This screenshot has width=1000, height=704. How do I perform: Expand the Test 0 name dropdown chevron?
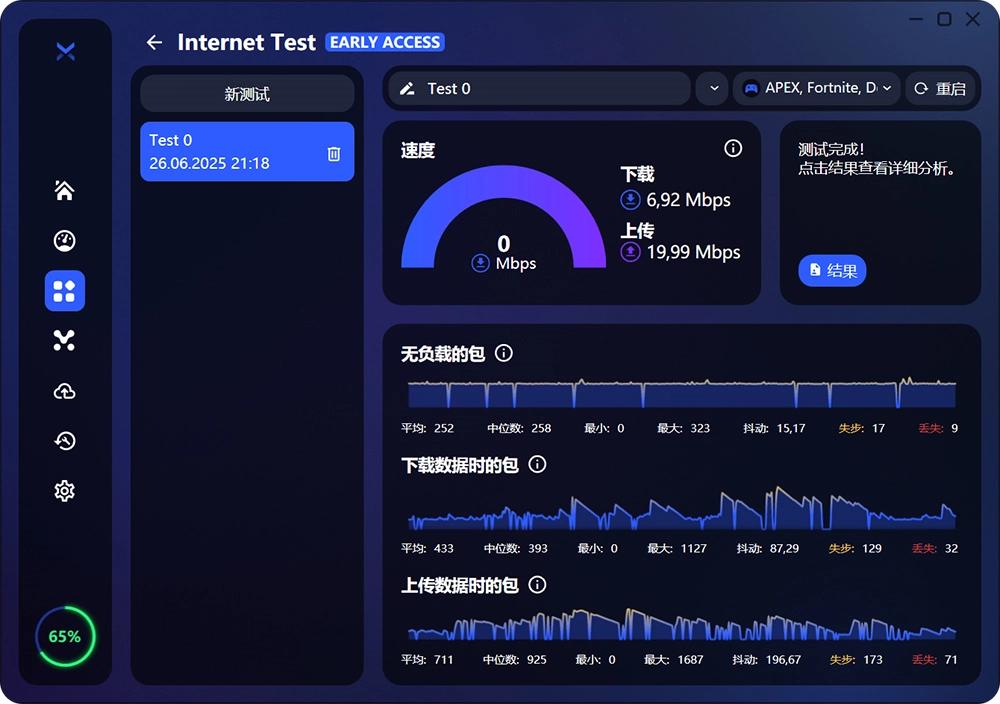click(x=714, y=89)
